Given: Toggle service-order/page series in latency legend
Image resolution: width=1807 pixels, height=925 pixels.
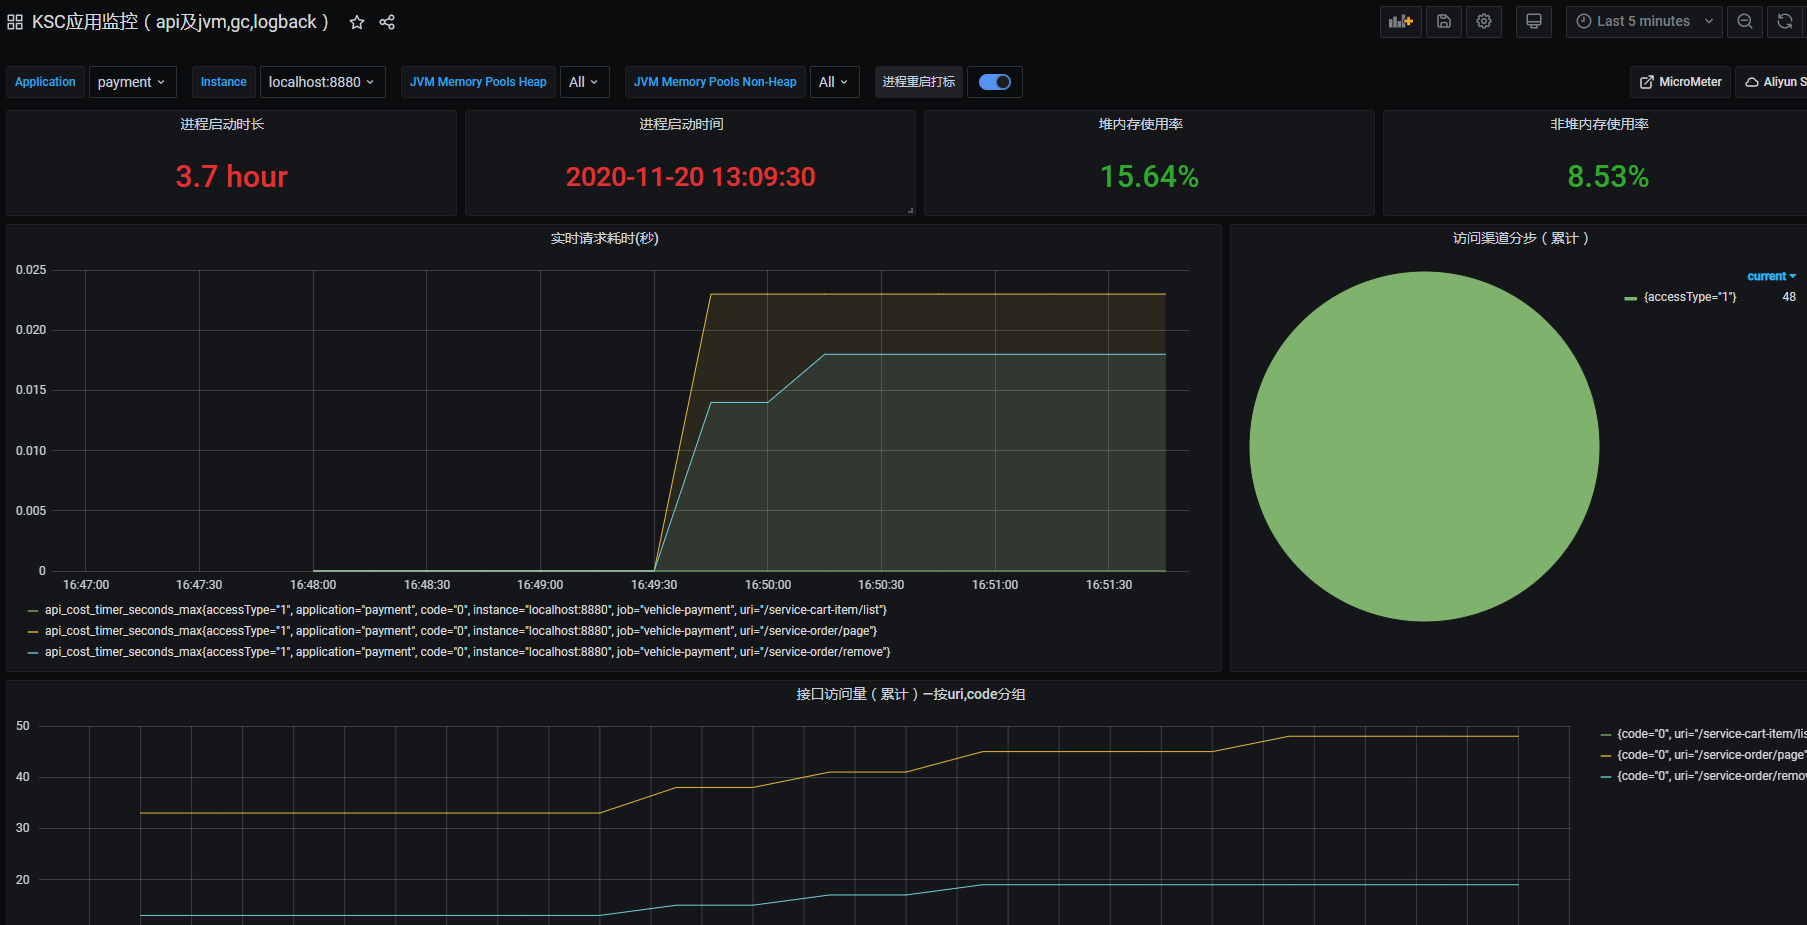Looking at the screenshot, I should click(461, 631).
